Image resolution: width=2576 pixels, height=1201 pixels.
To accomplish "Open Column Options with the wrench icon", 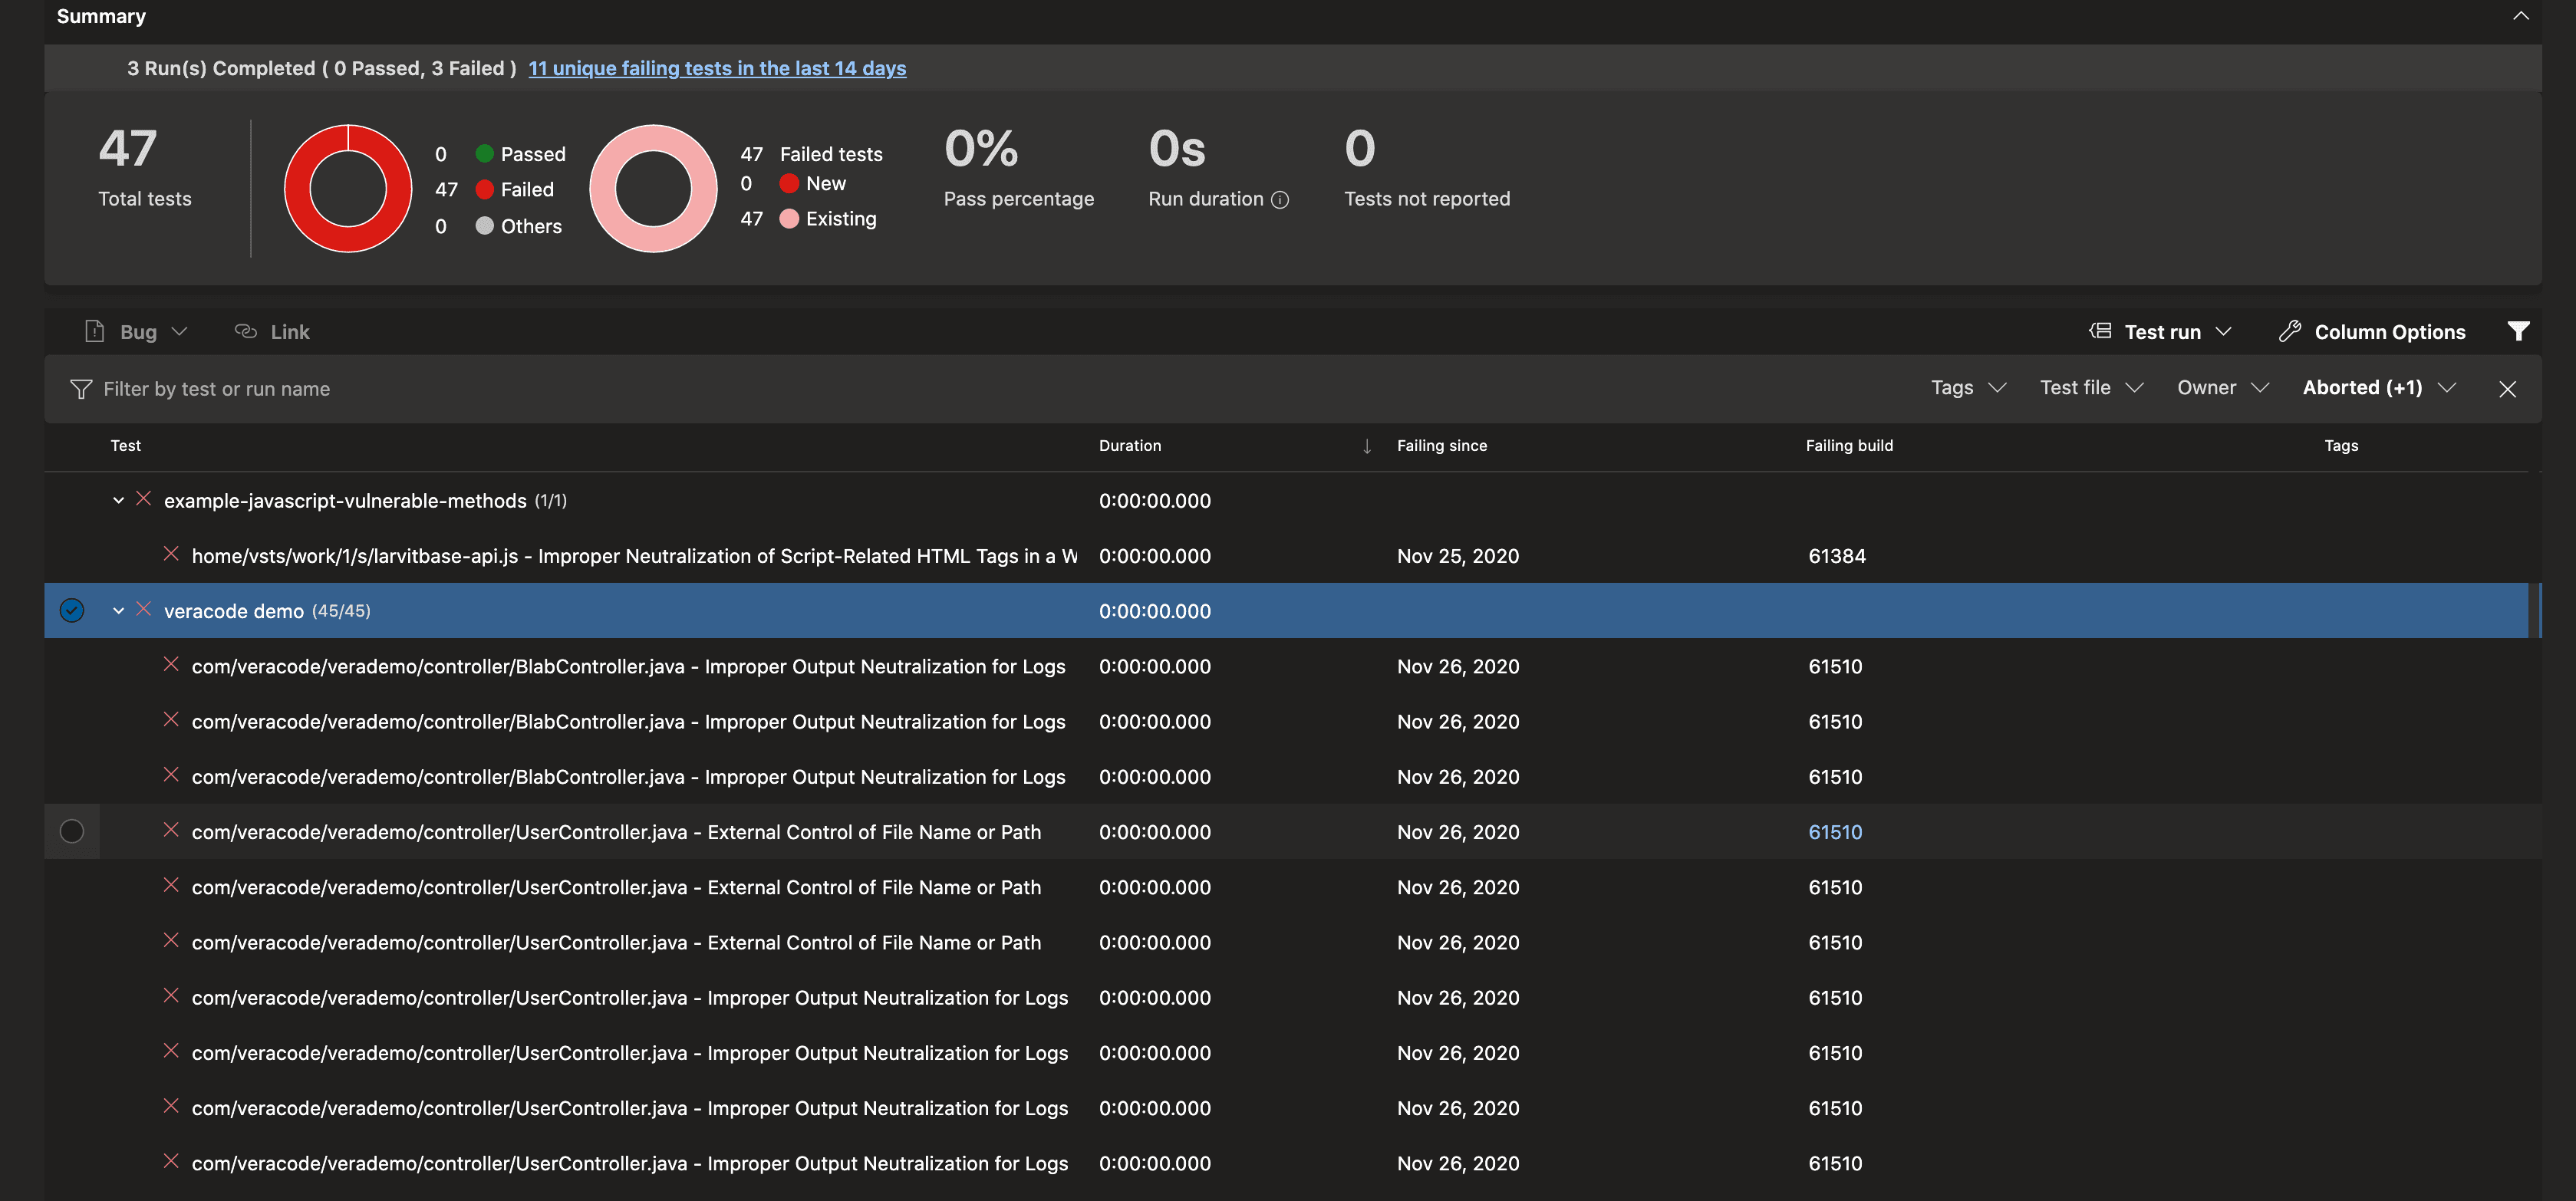I will [x=2289, y=331].
